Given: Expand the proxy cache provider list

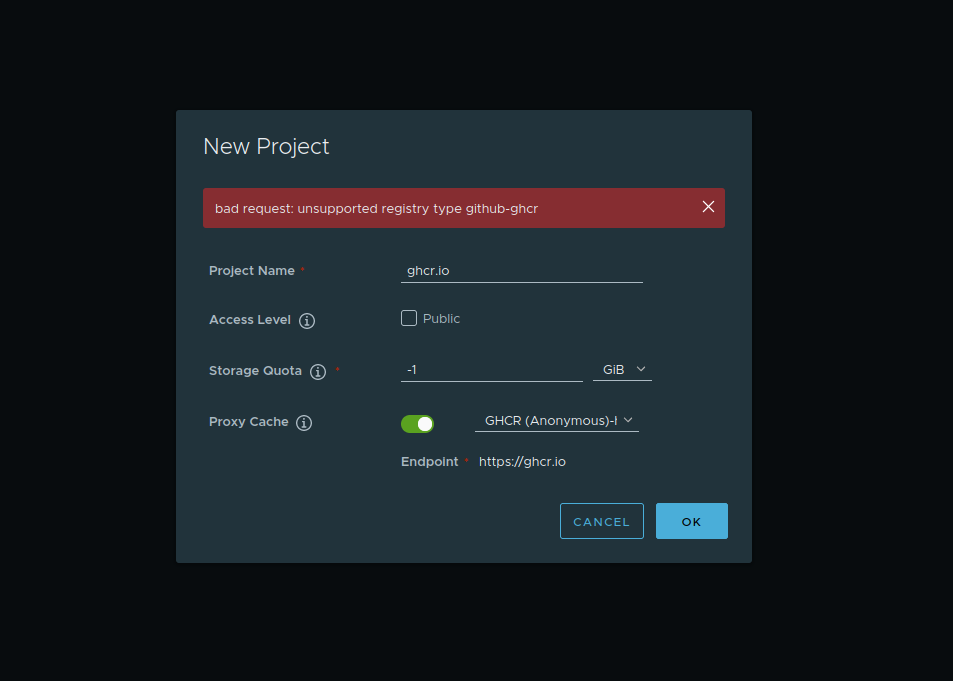Looking at the screenshot, I should [x=629, y=420].
